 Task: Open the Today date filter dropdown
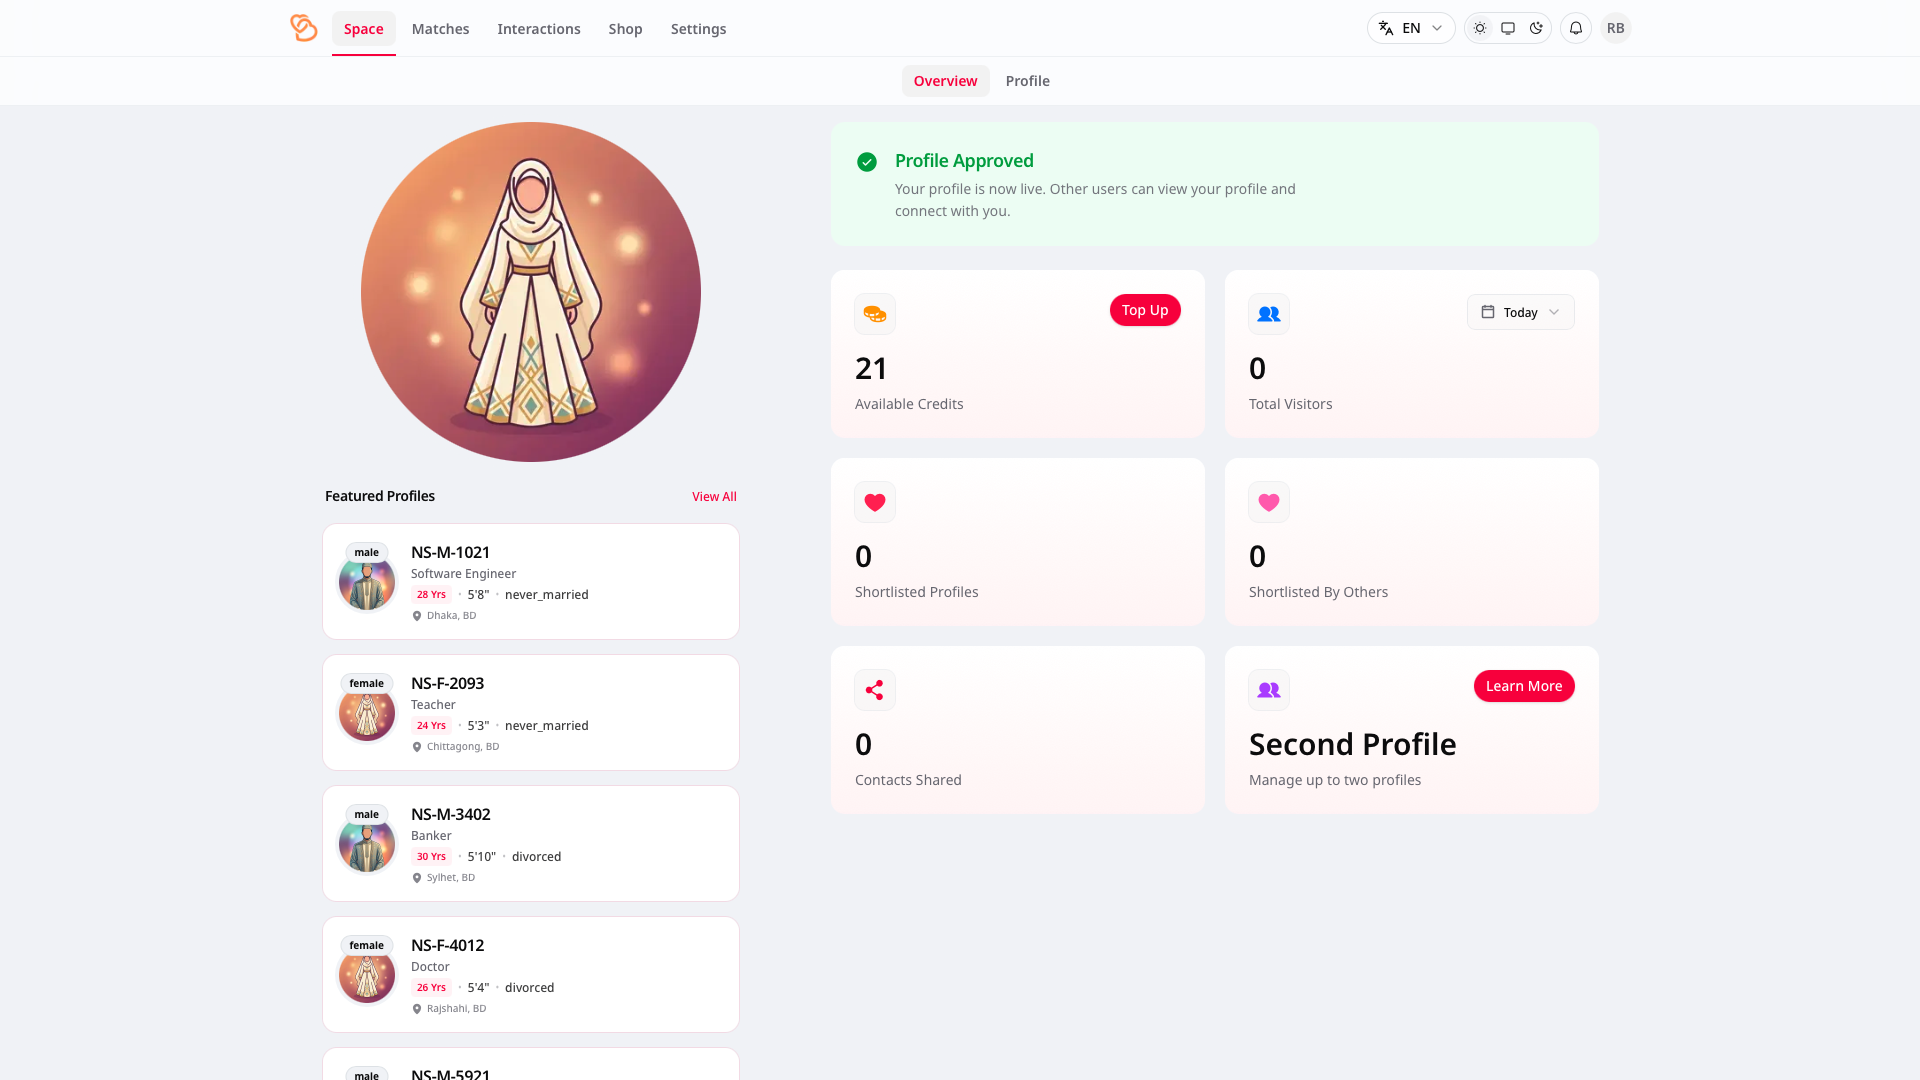click(x=1520, y=312)
